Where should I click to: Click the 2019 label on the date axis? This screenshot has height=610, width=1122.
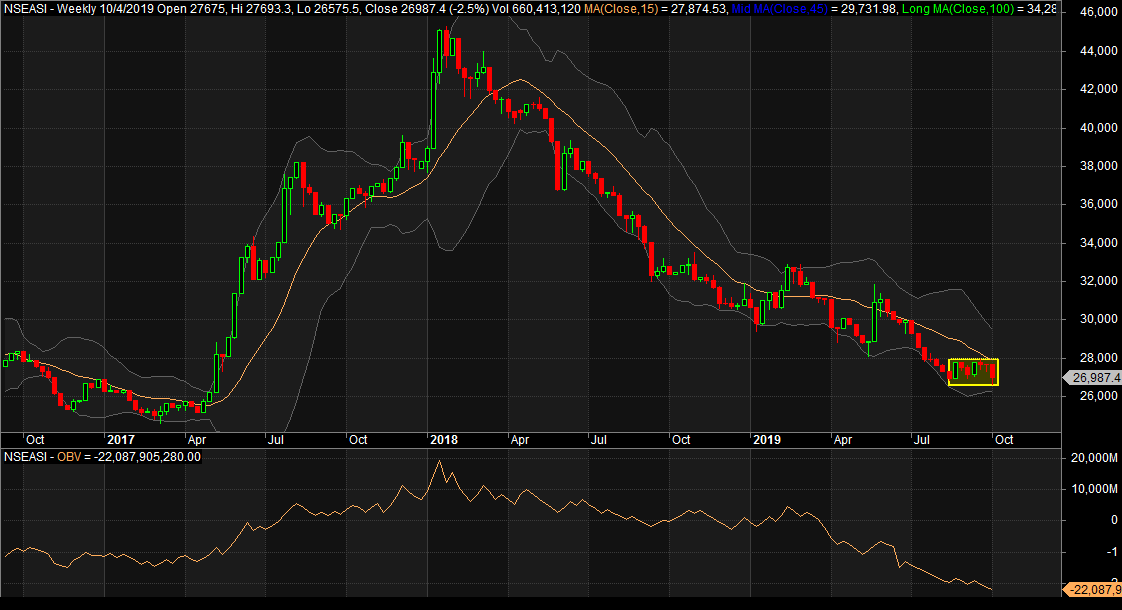click(770, 439)
